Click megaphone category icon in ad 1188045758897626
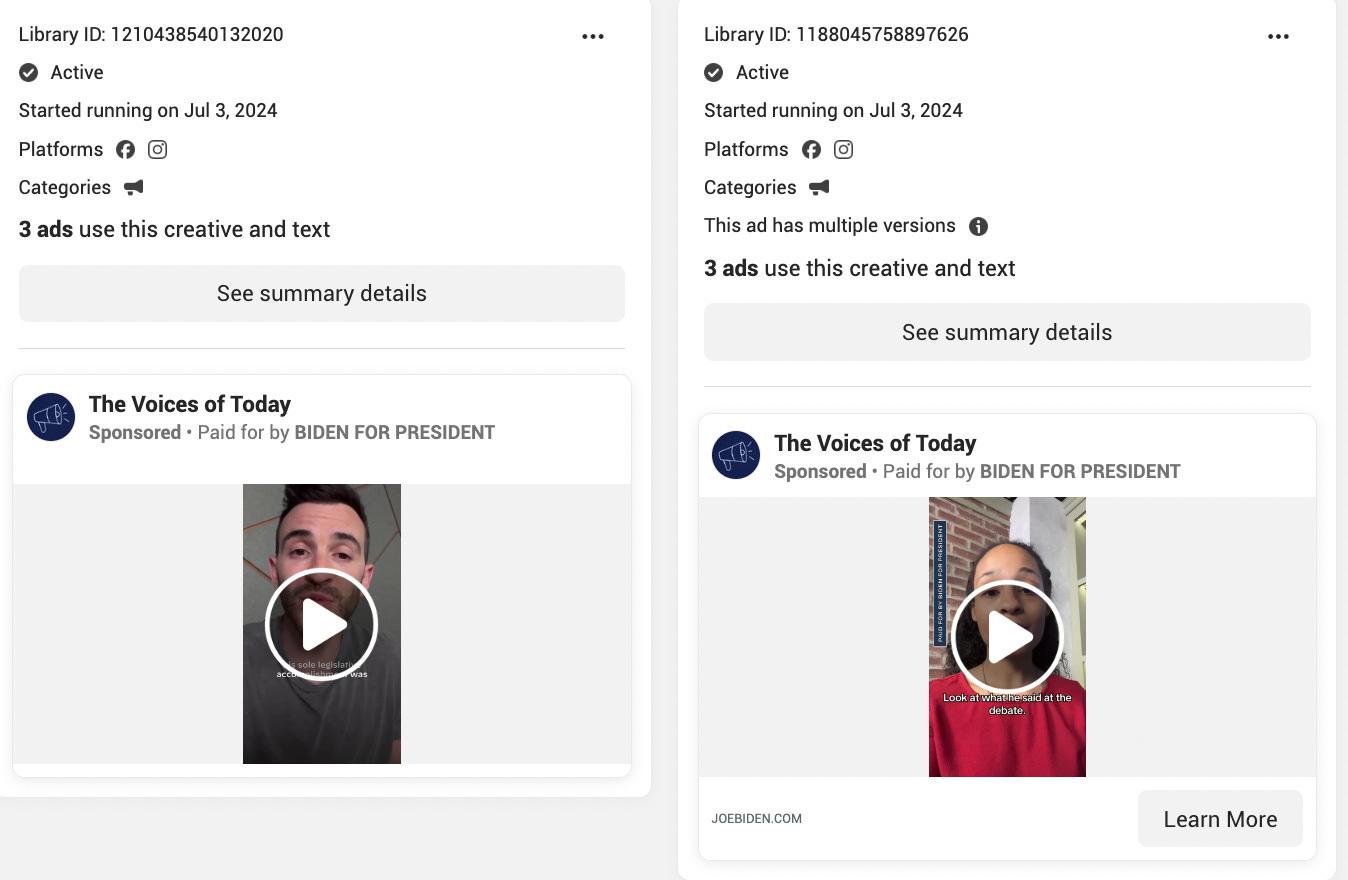Viewport: 1348px width, 880px height. pyautogui.click(x=819, y=187)
